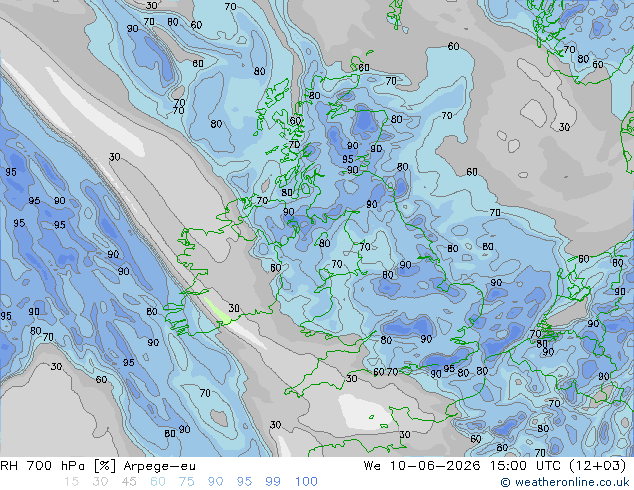The height and width of the screenshot is (490, 634).
Task: Click the legend value 100 in the color scale
Action: (x=306, y=482)
